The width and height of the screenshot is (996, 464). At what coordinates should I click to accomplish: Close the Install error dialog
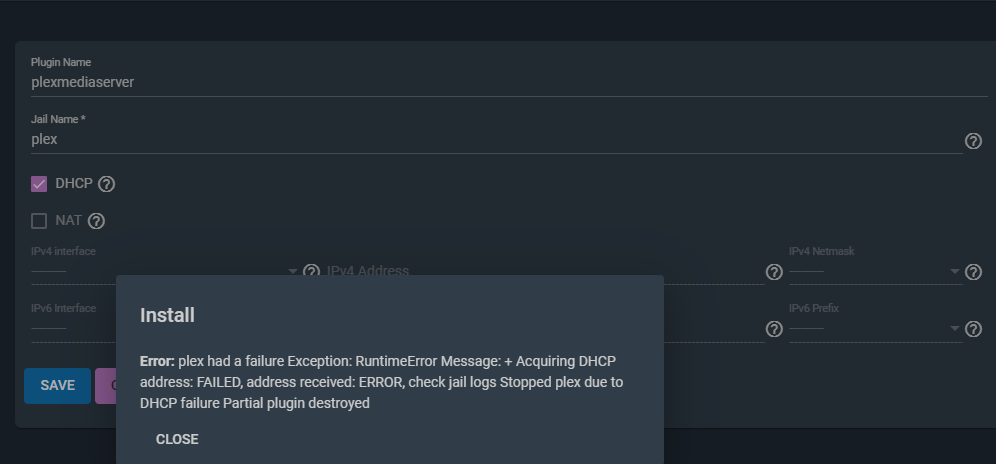click(x=177, y=439)
